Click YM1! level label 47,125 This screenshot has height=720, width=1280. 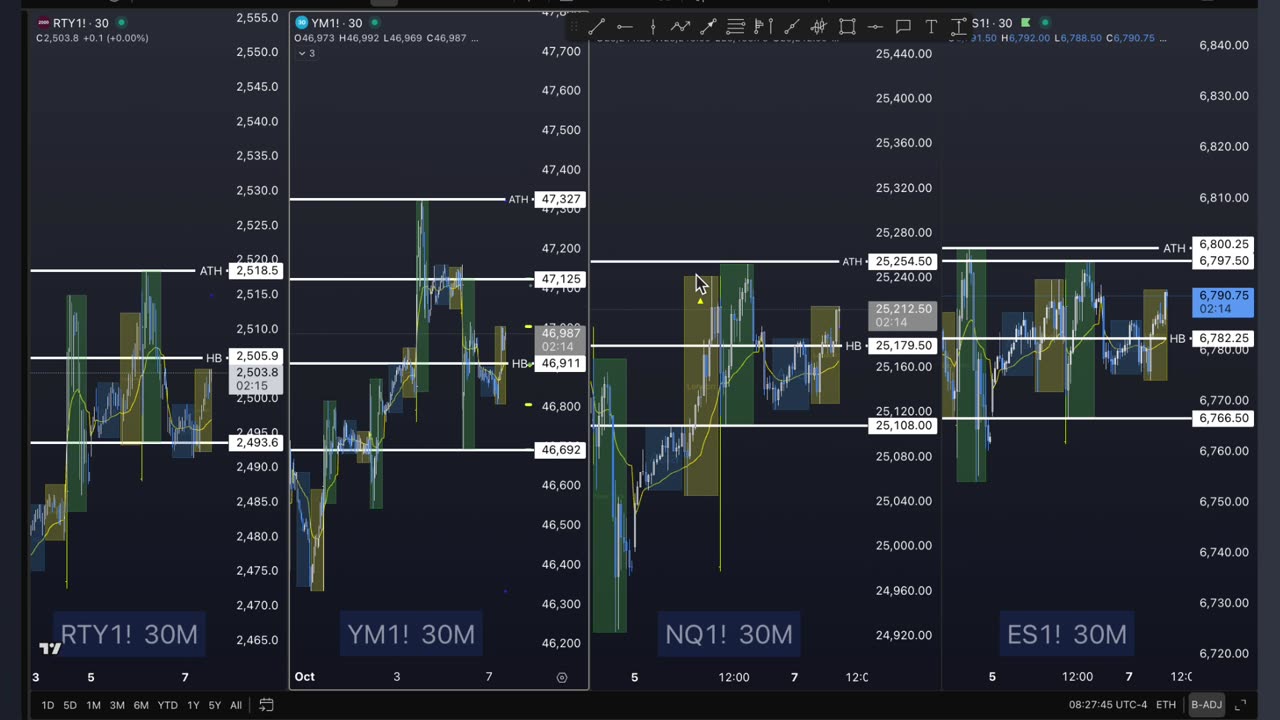(x=560, y=279)
